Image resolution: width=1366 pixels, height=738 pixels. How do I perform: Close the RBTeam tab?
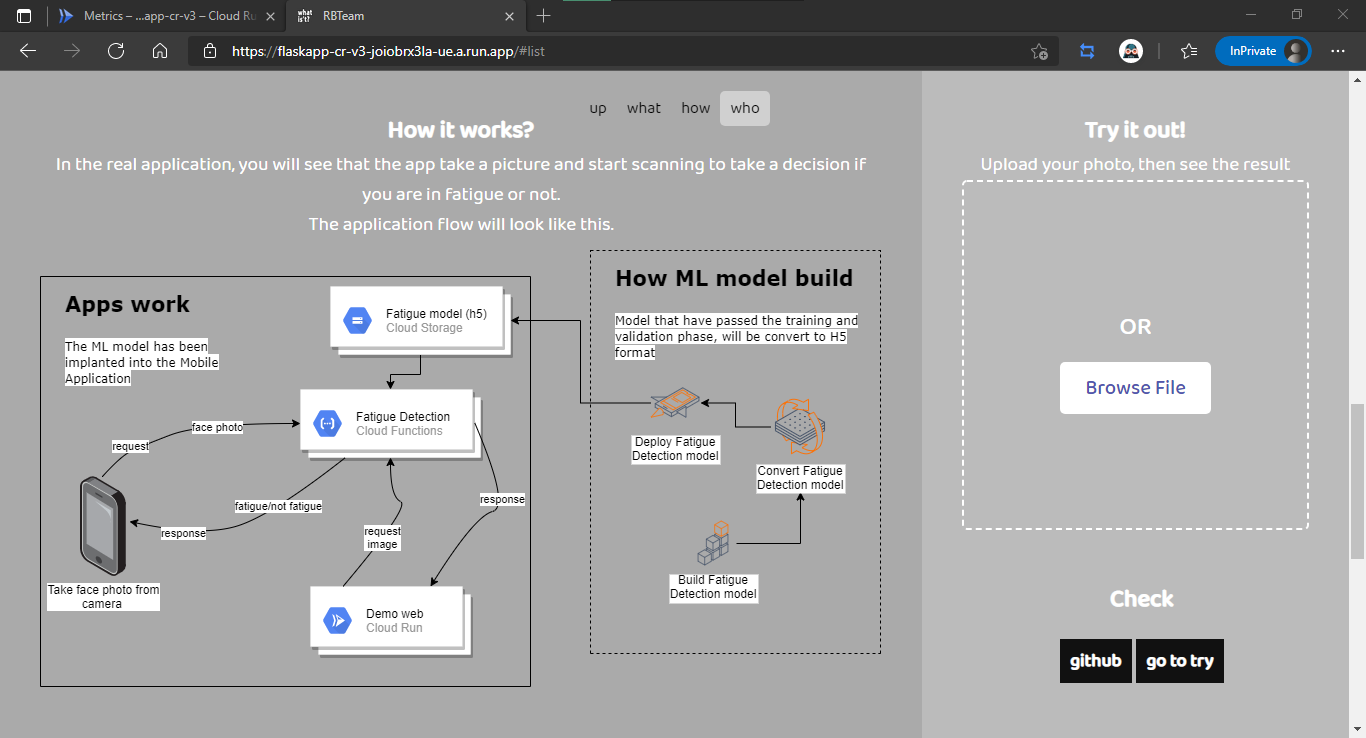[509, 16]
